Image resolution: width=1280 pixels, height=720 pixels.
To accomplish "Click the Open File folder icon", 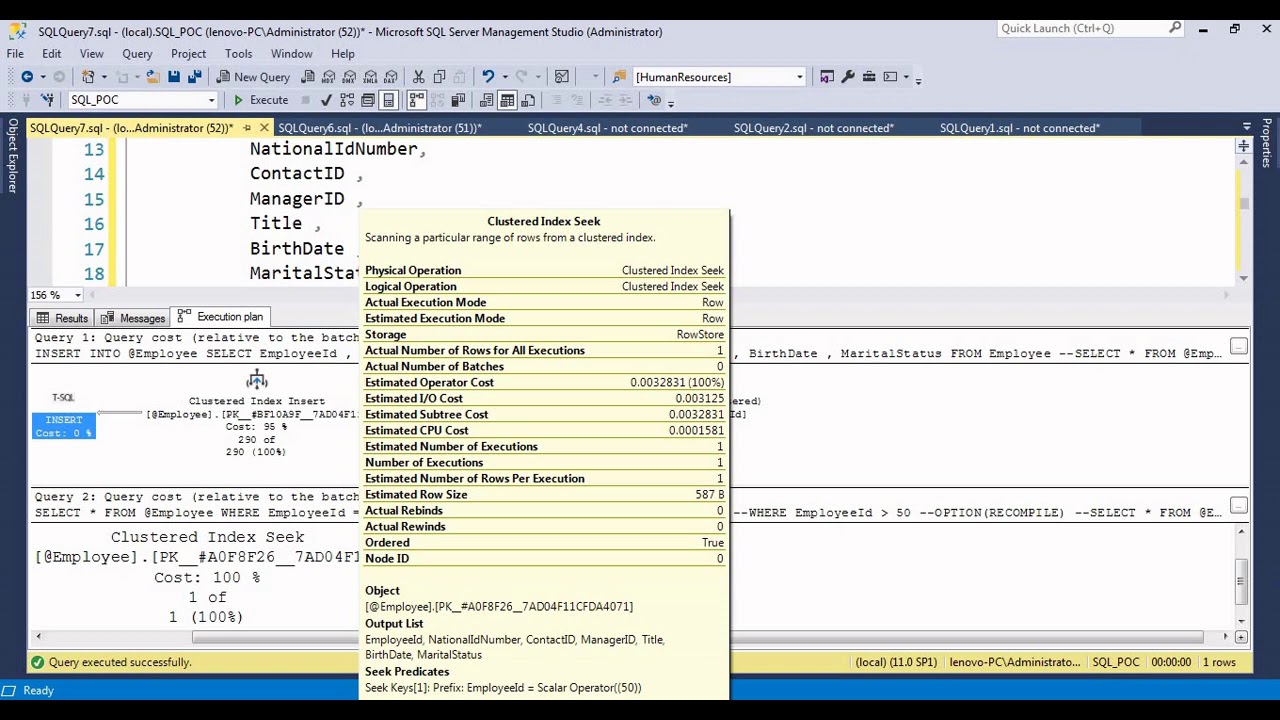I will coord(152,77).
